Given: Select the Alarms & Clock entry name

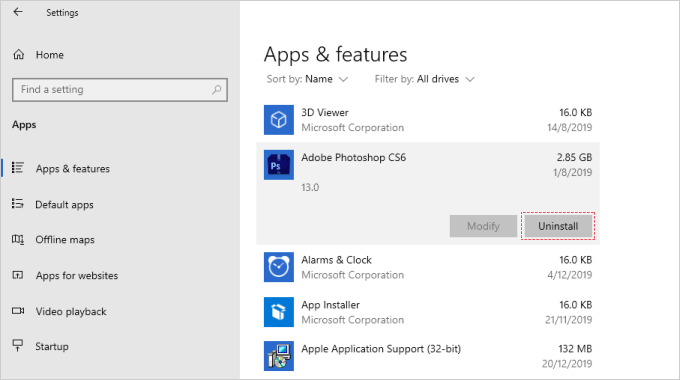Looking at the screenshot, I should (336, 260).
